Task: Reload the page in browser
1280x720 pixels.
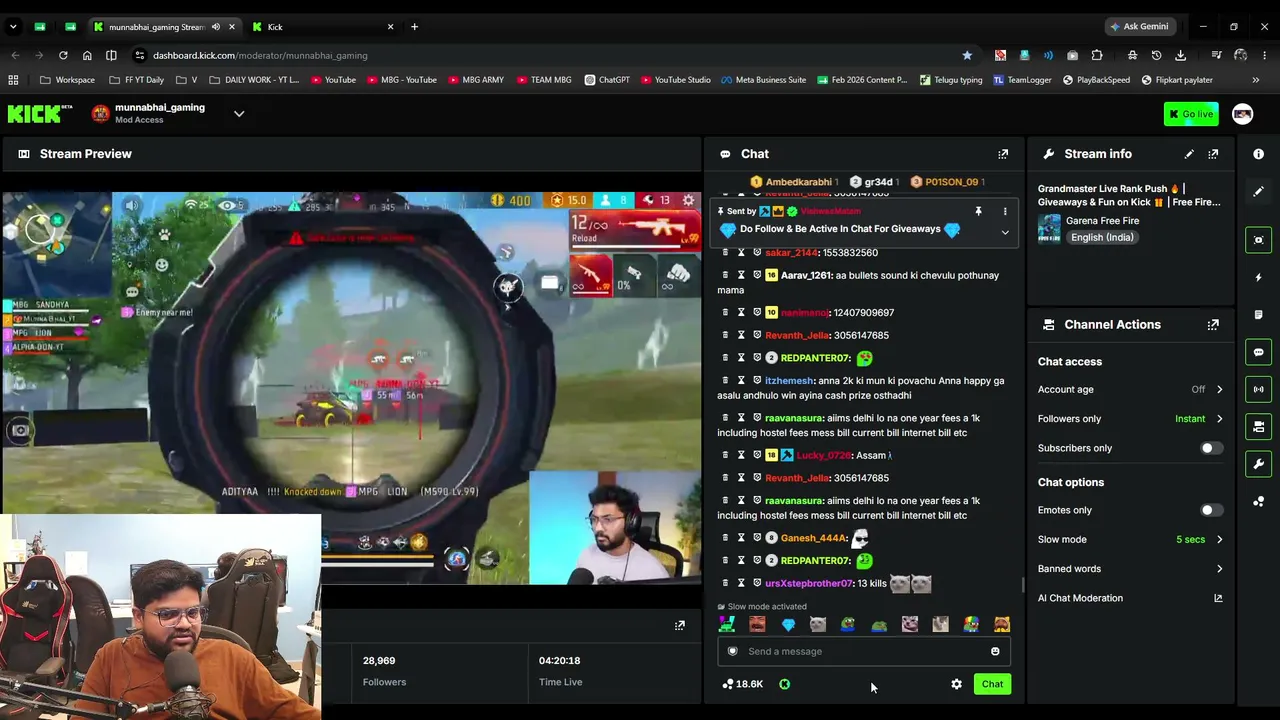Action: coord(63,55)
